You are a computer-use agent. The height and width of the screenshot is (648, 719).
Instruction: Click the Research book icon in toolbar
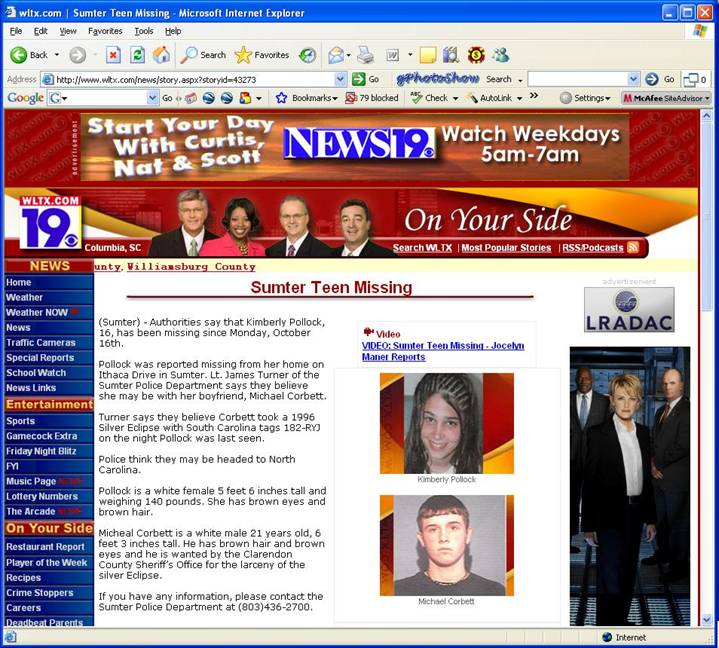pos(451,55)
